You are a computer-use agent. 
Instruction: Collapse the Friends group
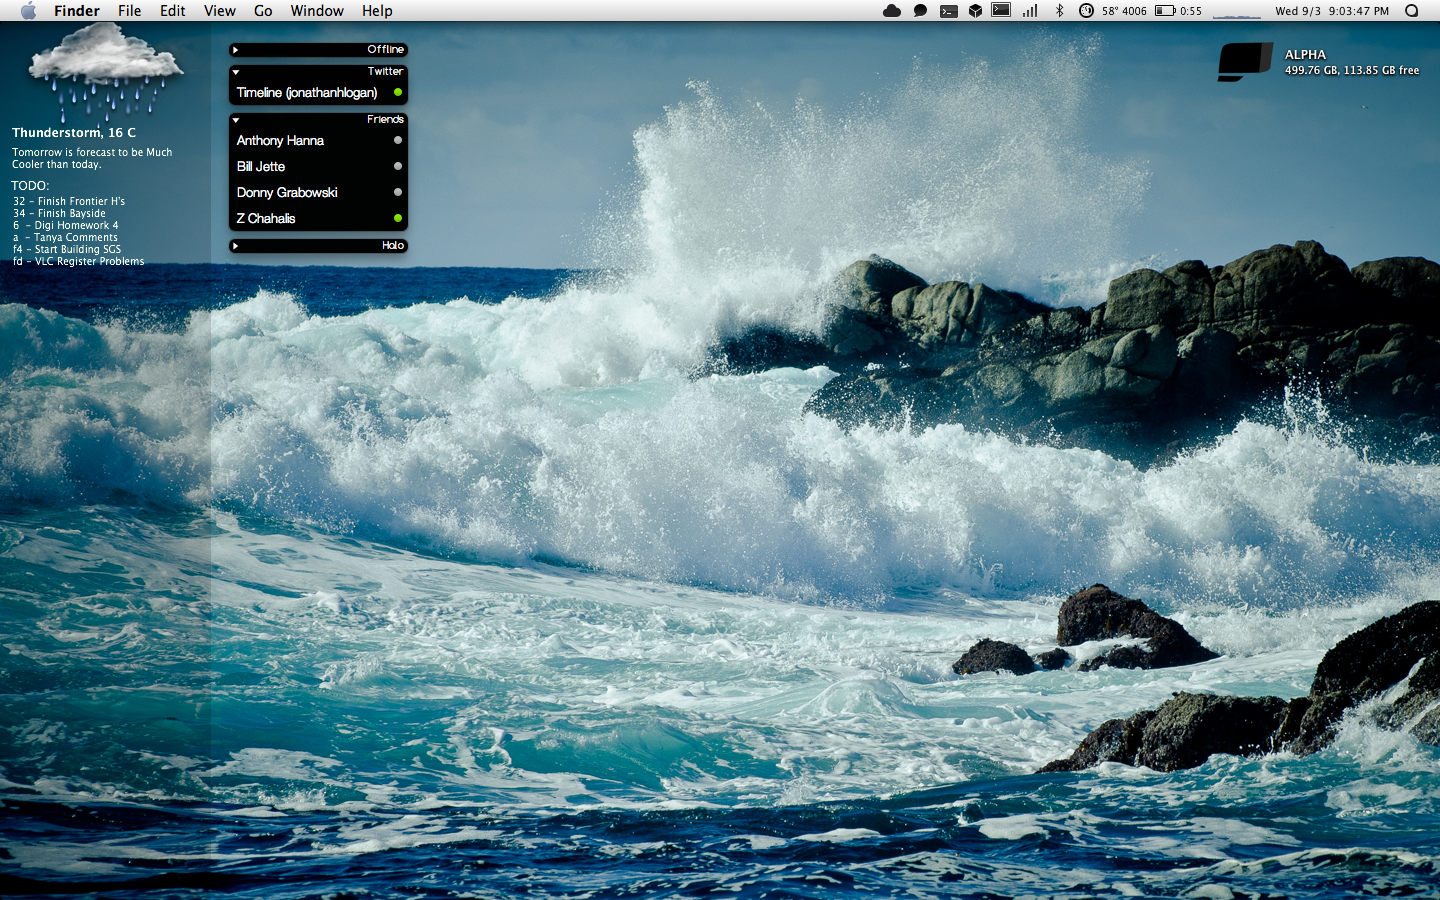[236, 120]
